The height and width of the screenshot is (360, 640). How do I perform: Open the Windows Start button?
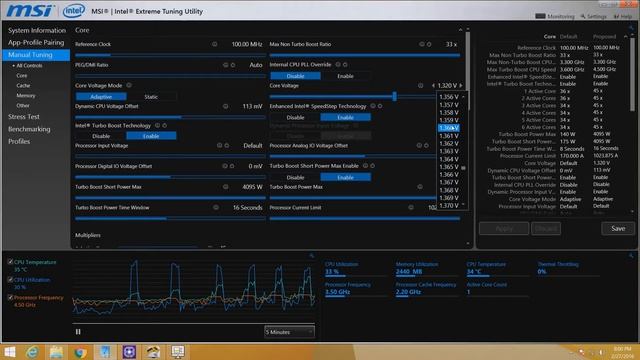point(9,352)
